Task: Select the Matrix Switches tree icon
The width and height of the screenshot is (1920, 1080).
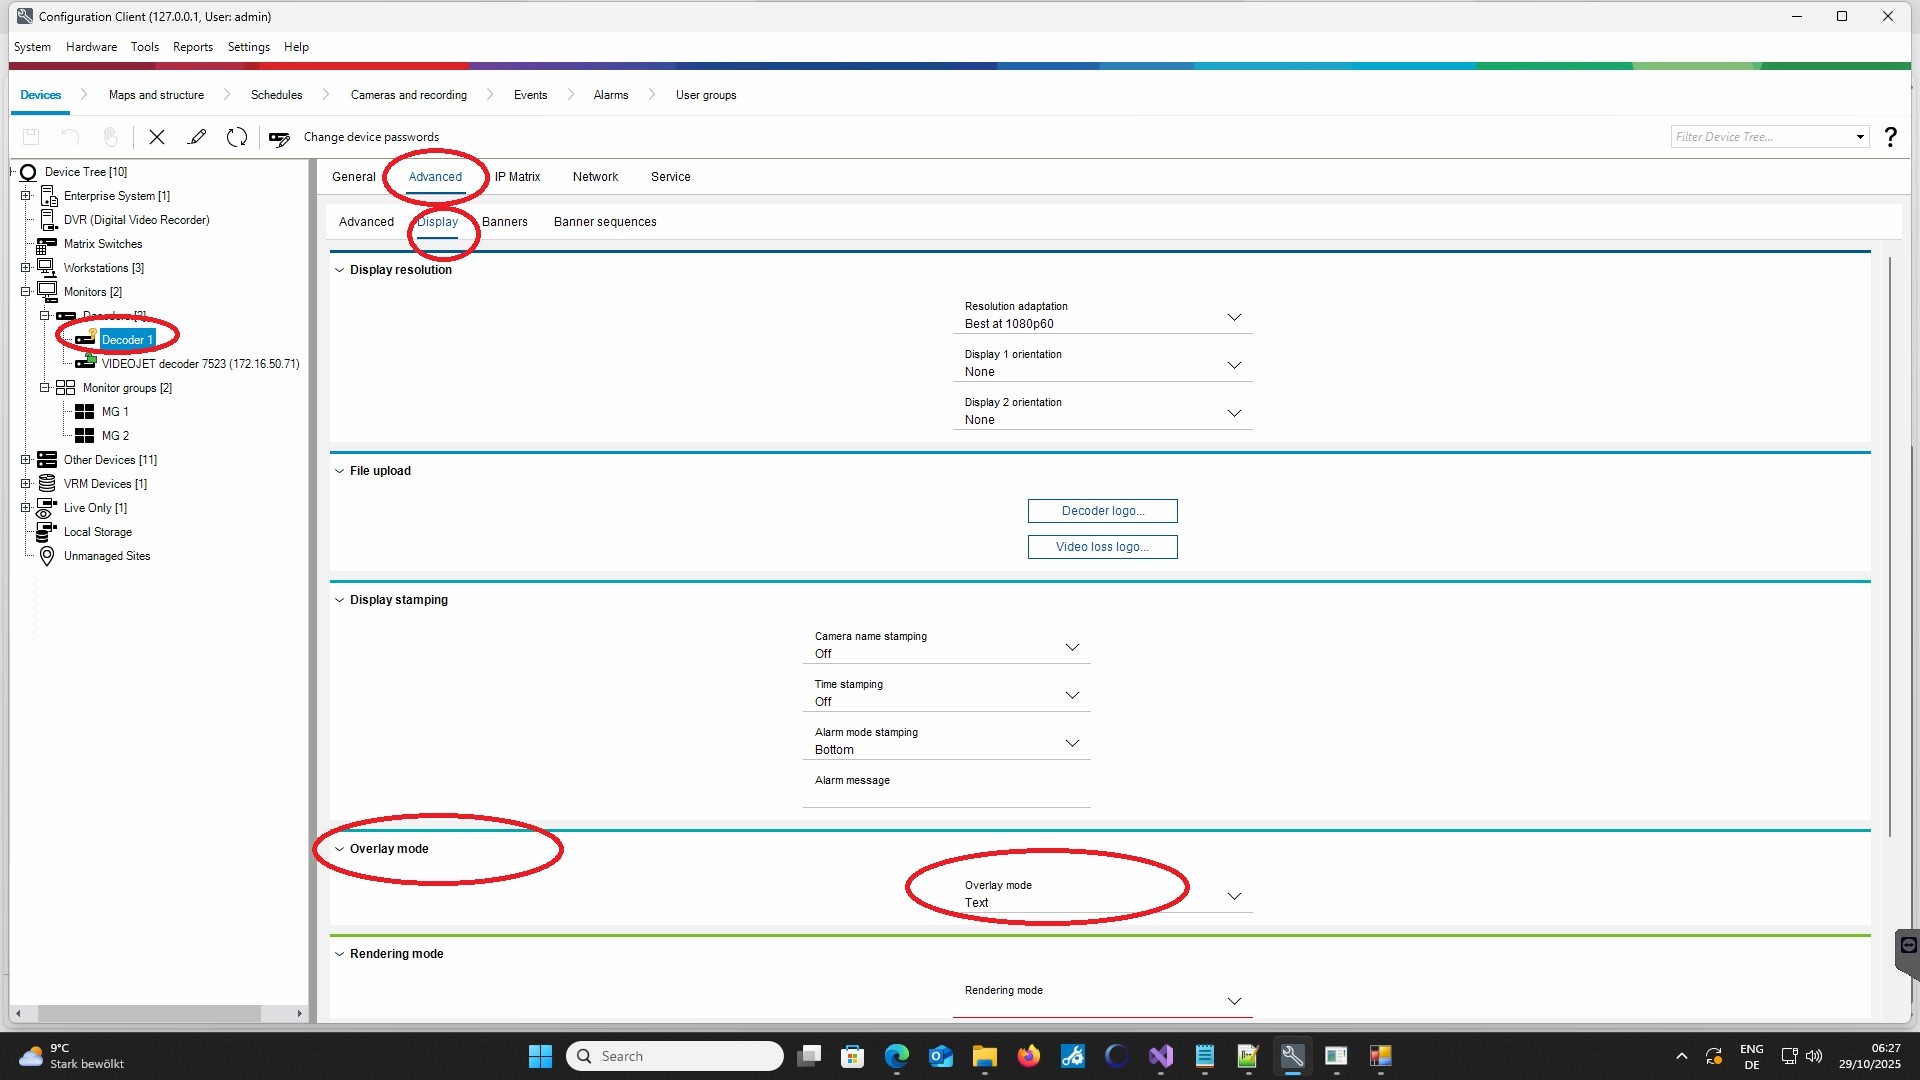Action: pos(47,244)
